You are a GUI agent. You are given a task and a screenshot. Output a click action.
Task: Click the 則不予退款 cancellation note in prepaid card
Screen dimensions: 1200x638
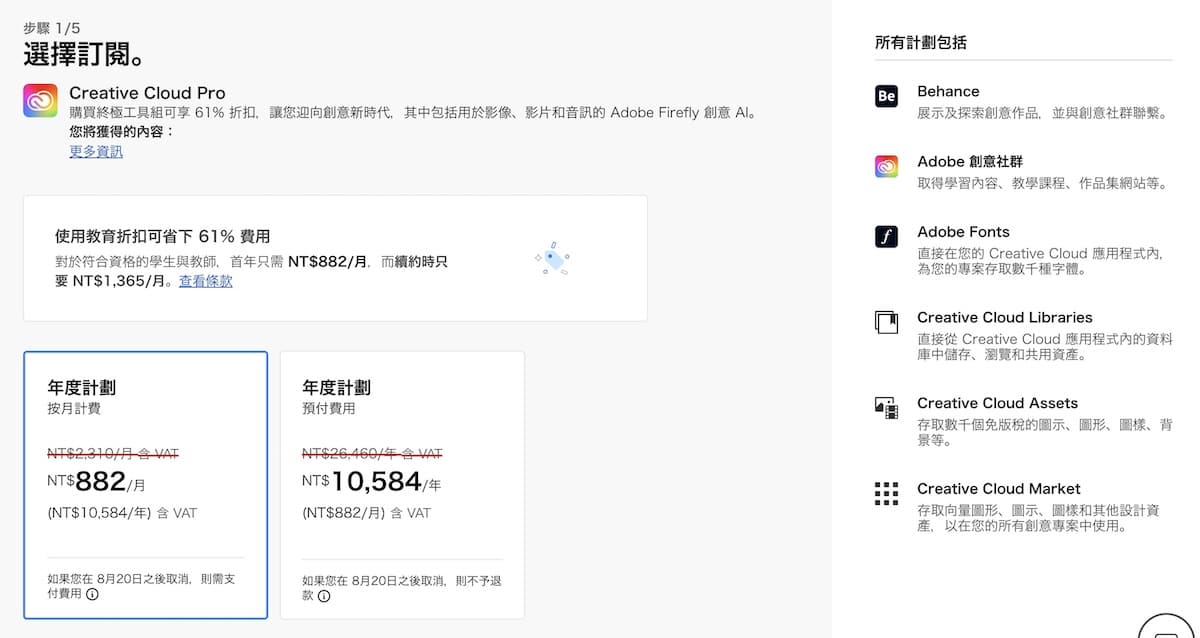[x=402, y=587]
